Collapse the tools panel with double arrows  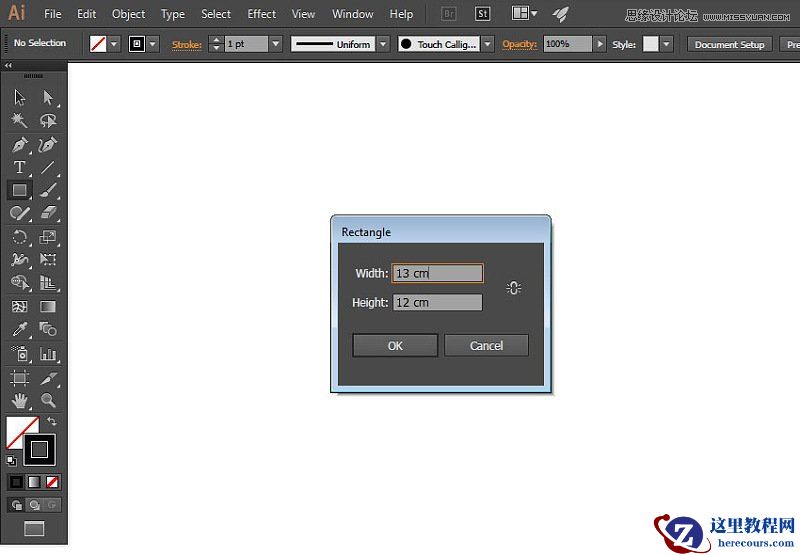point(8,65)
